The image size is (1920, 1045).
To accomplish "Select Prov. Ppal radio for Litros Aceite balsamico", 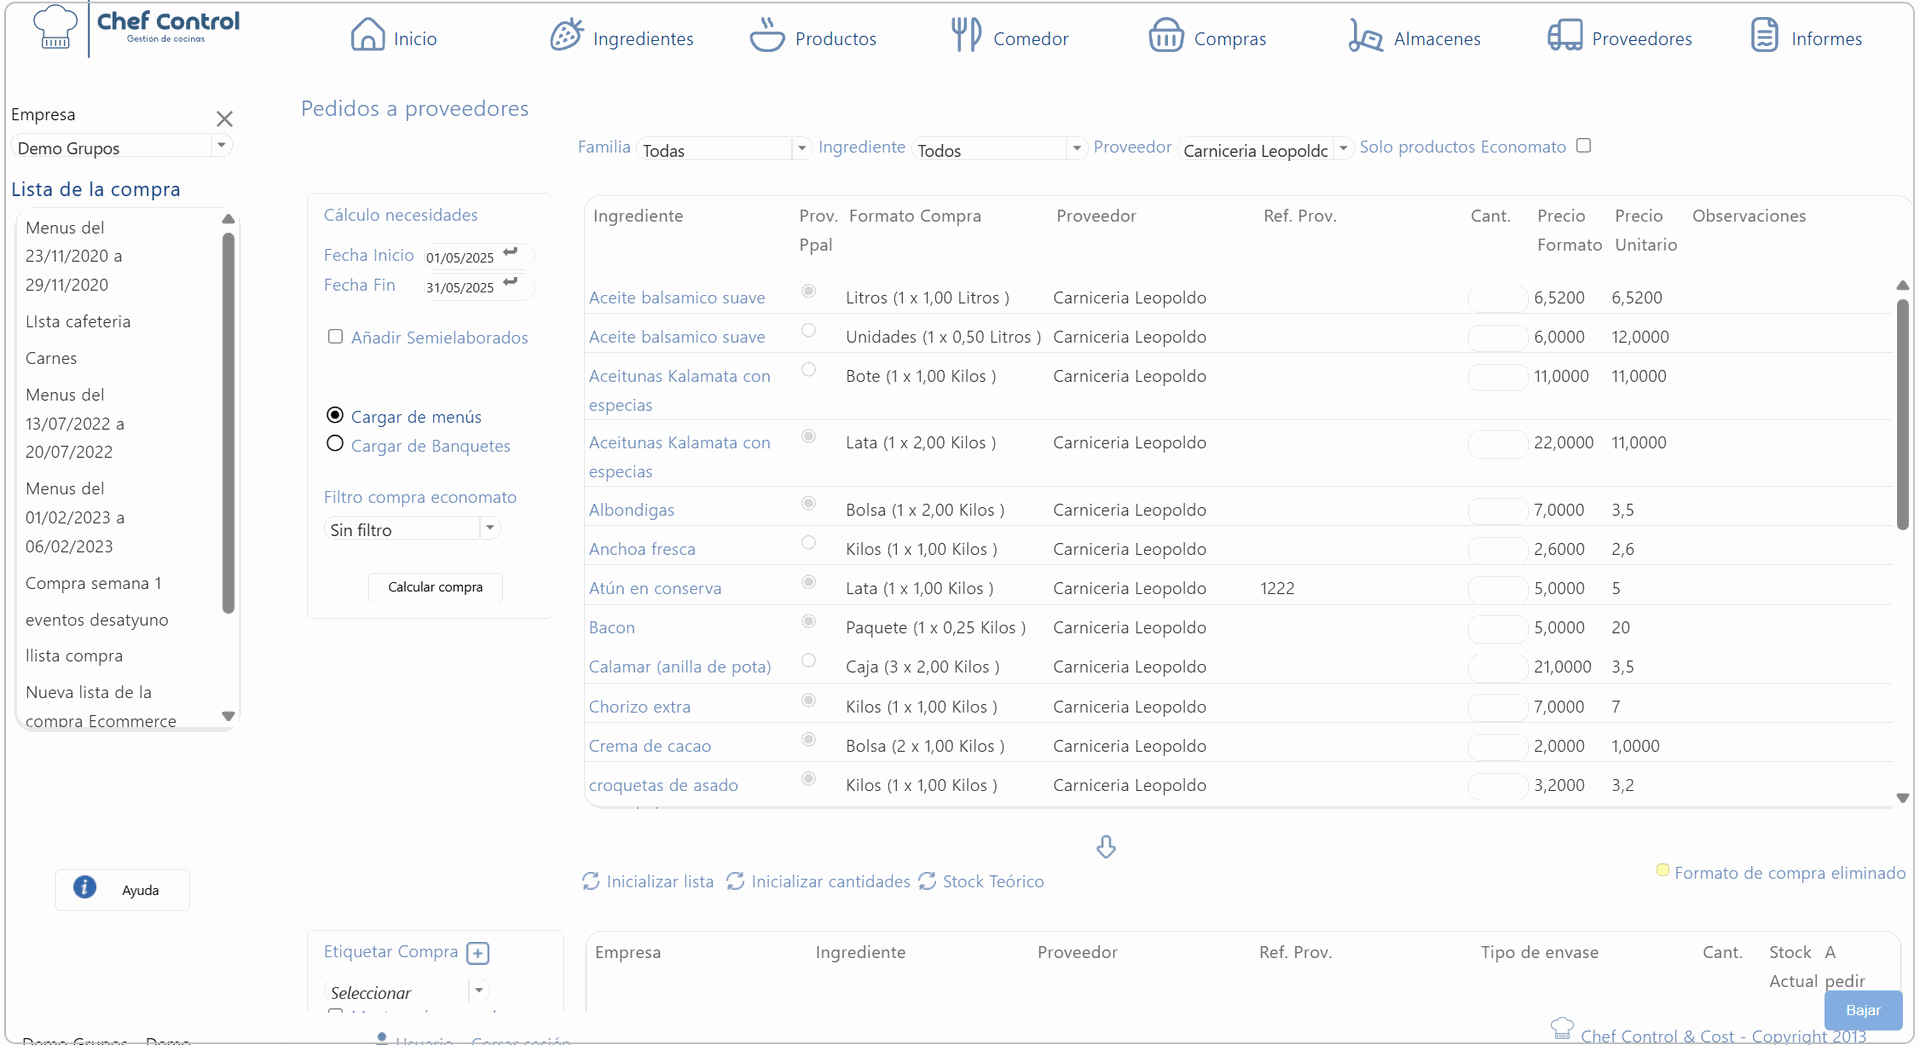I will [809, 292].
